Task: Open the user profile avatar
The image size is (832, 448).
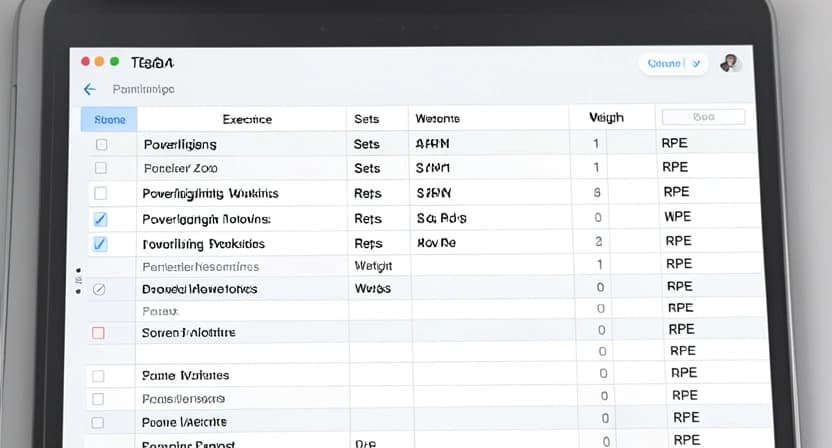Action: (x=731, y=63)
